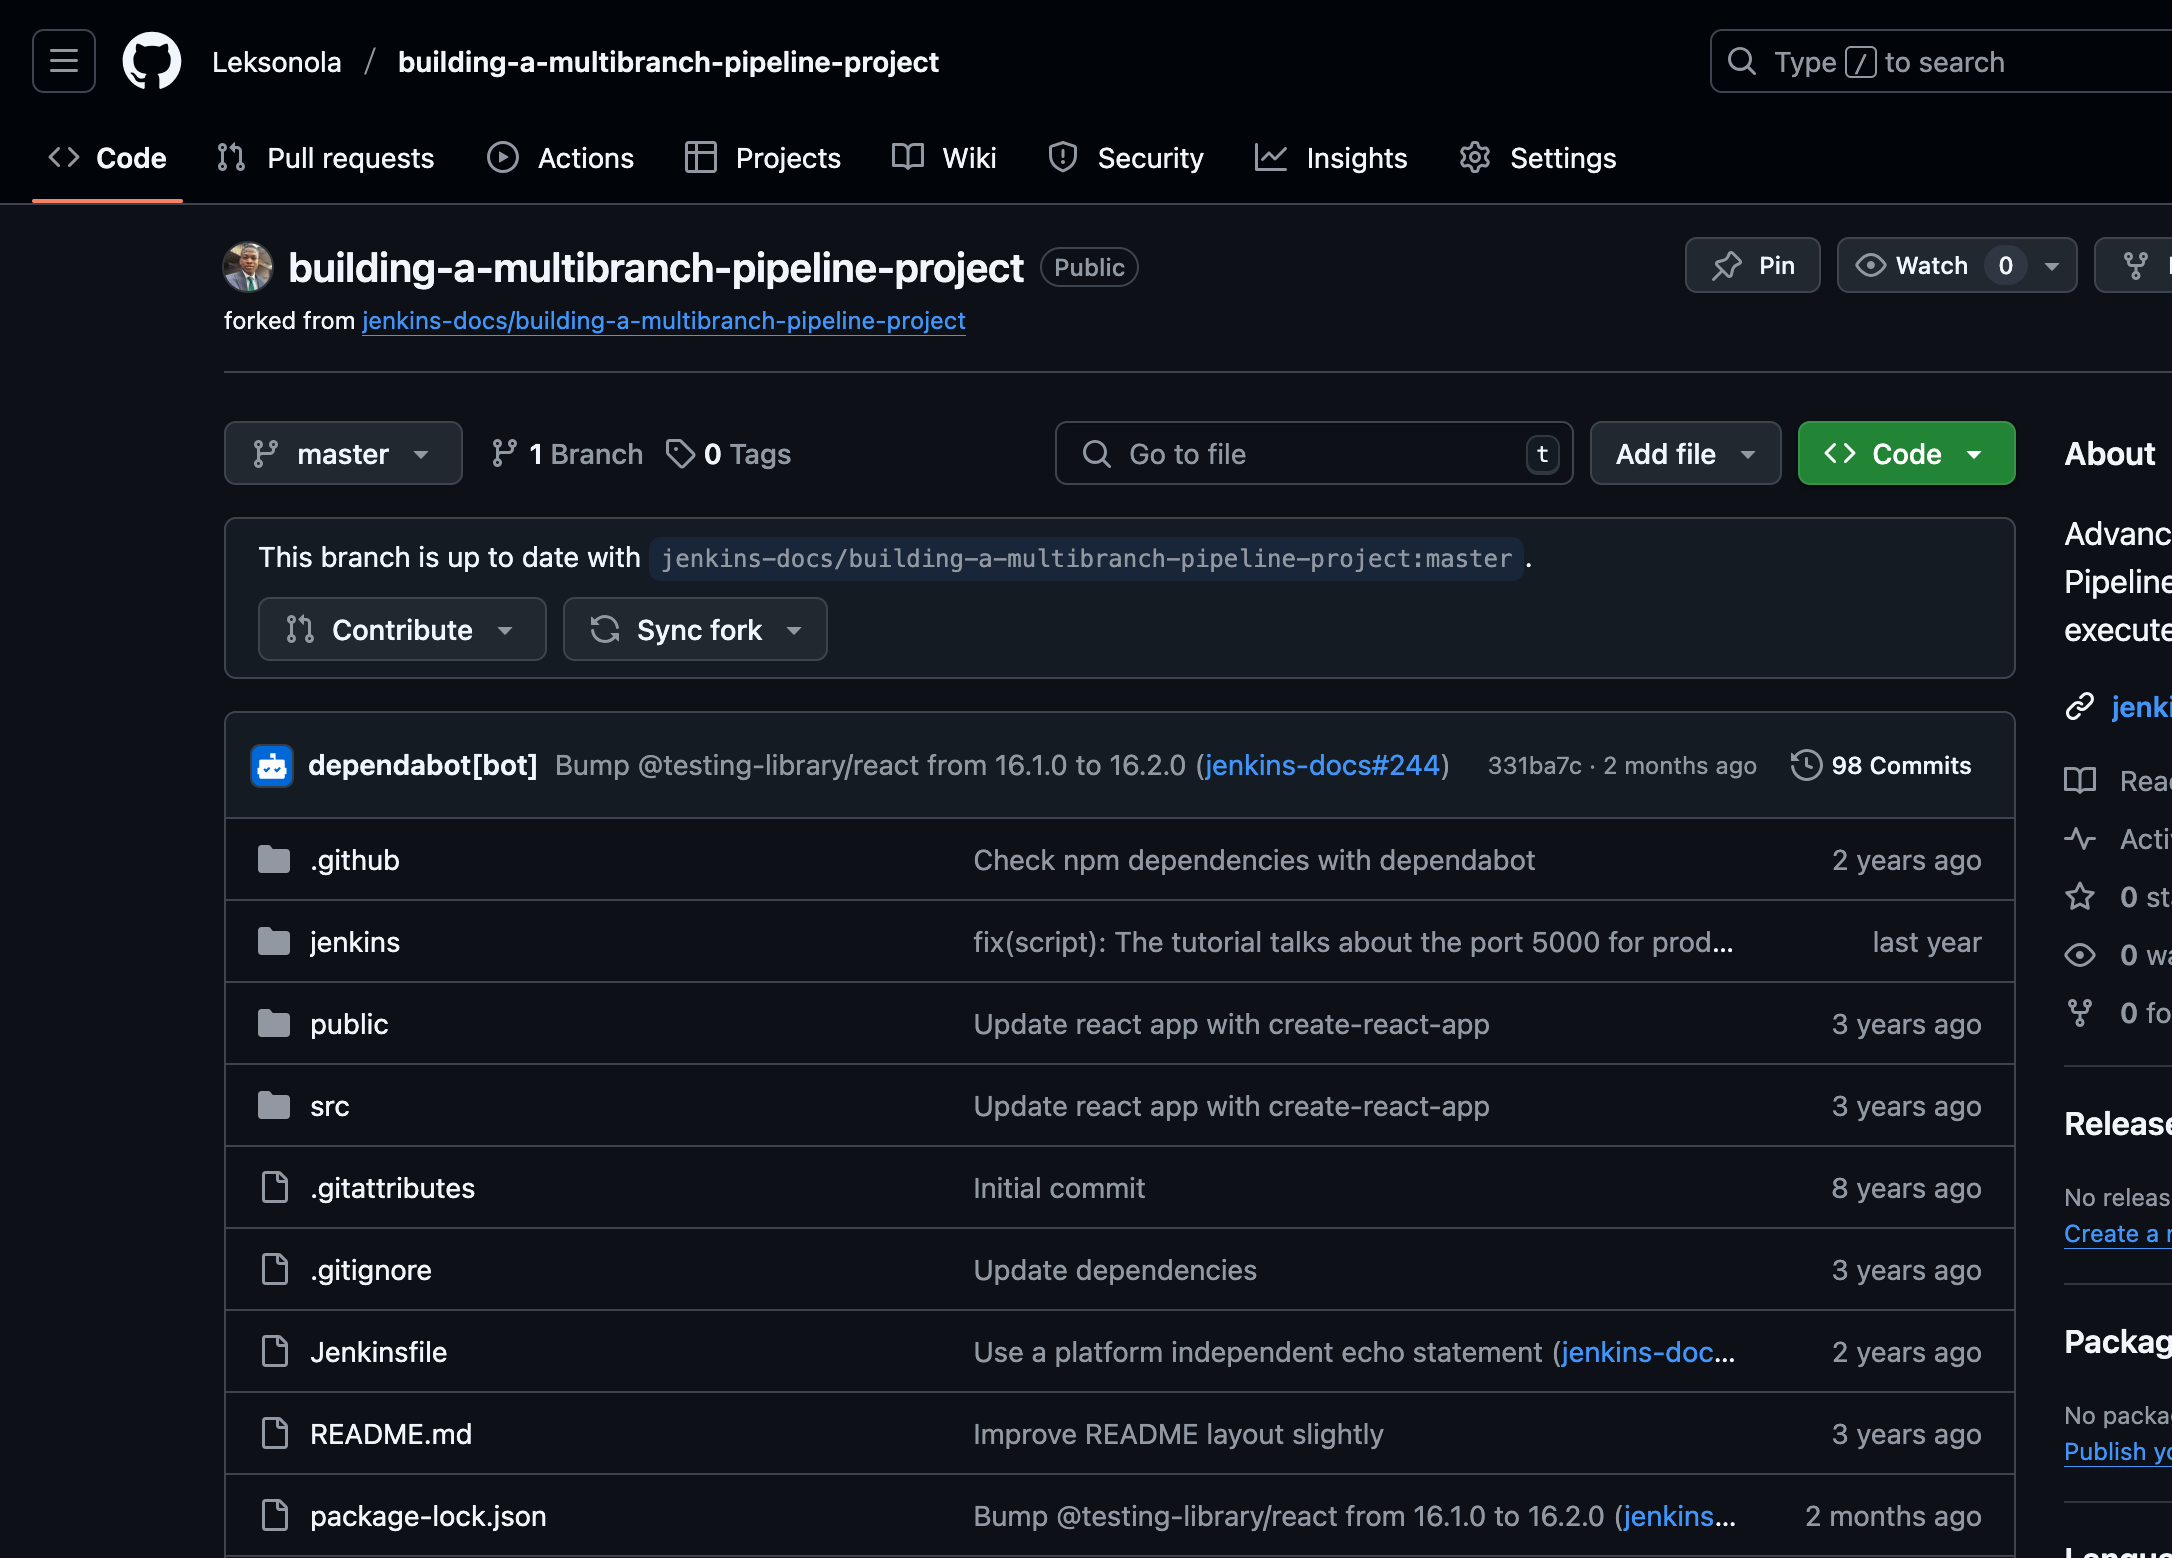Open the Insights tab
Image resolution: width=2172 pixels, height=1558 pixels.
click(1331, 158)
